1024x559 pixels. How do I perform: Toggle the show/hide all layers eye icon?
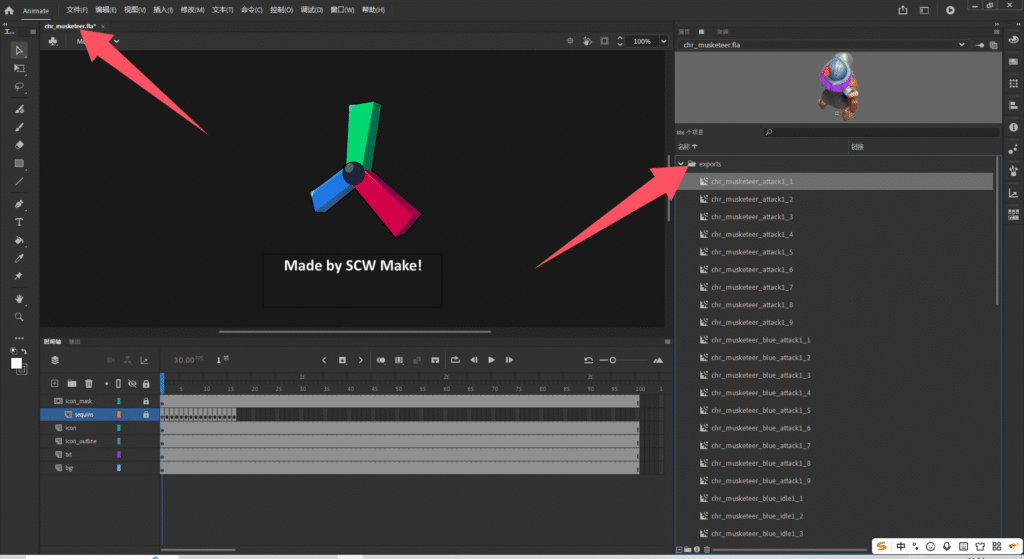[132, 383]
